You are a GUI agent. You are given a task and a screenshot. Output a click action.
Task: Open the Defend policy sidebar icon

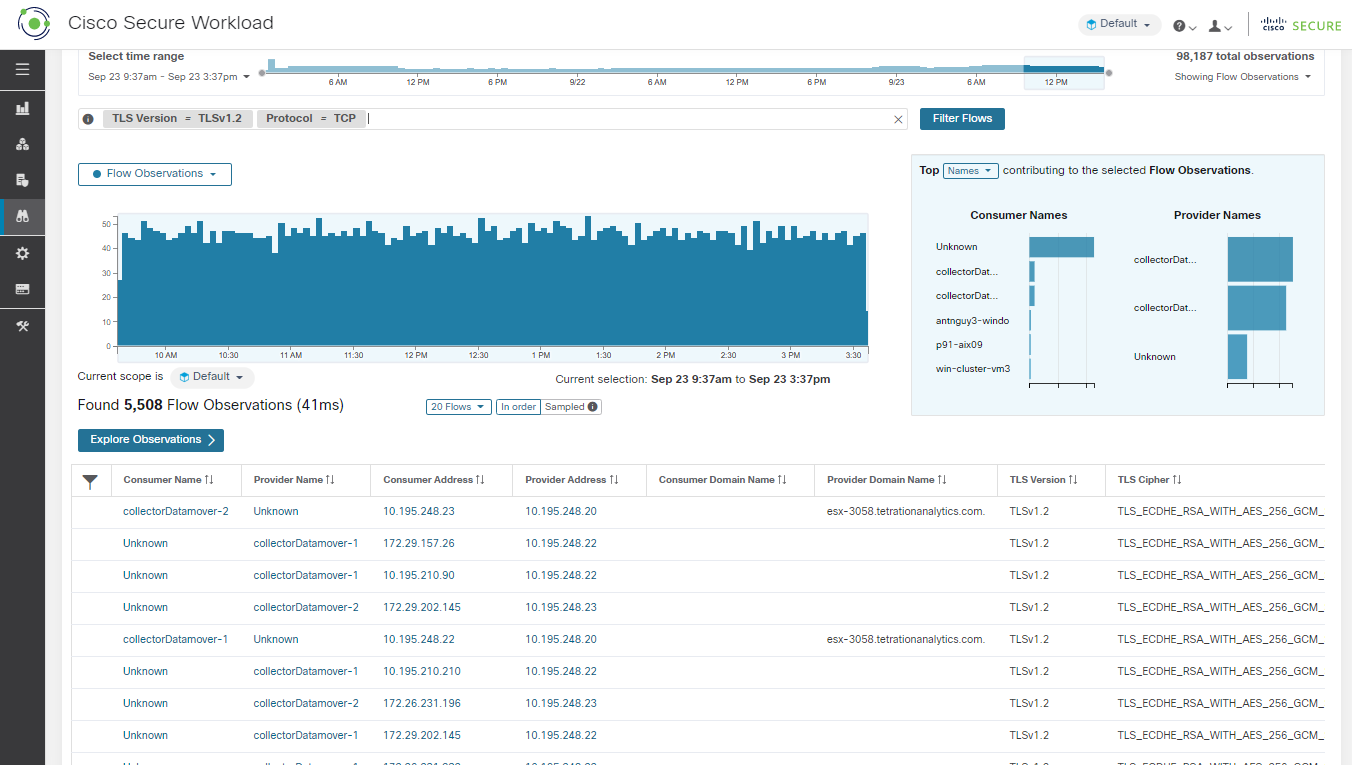[x=22, y=180]
